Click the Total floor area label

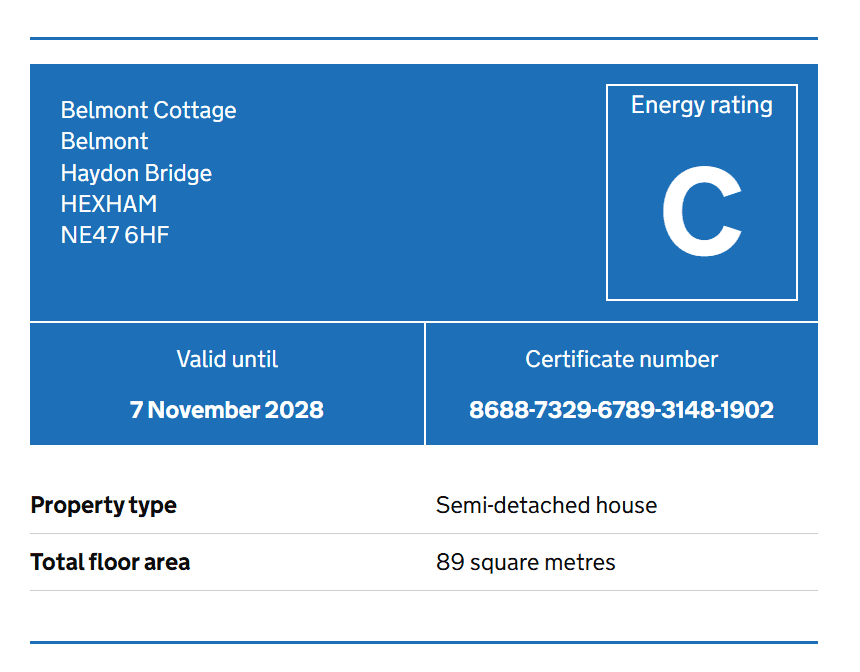click(110, 562)
